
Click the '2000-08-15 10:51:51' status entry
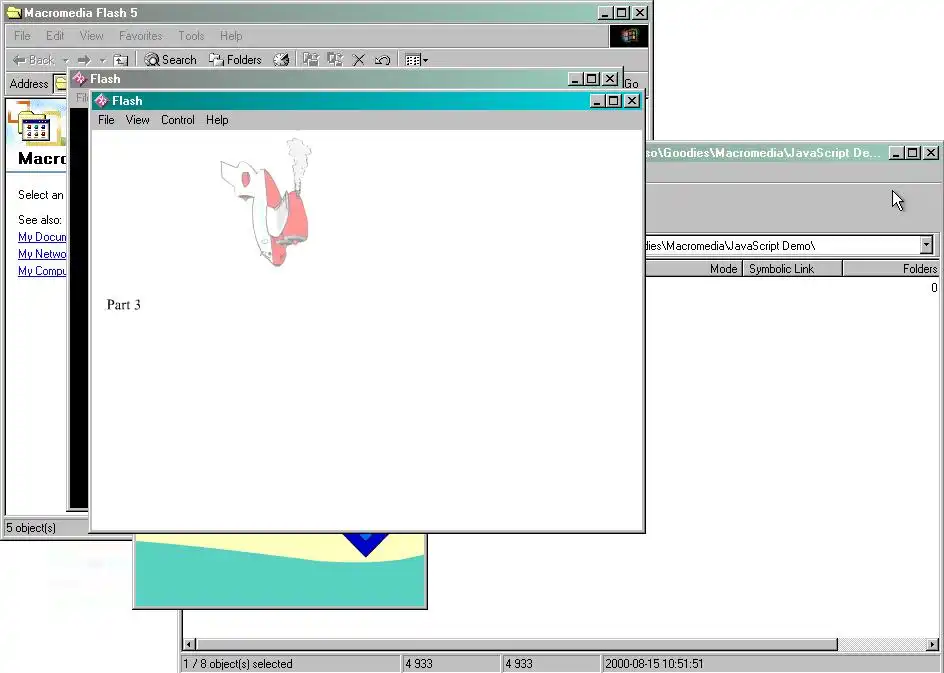654,664
